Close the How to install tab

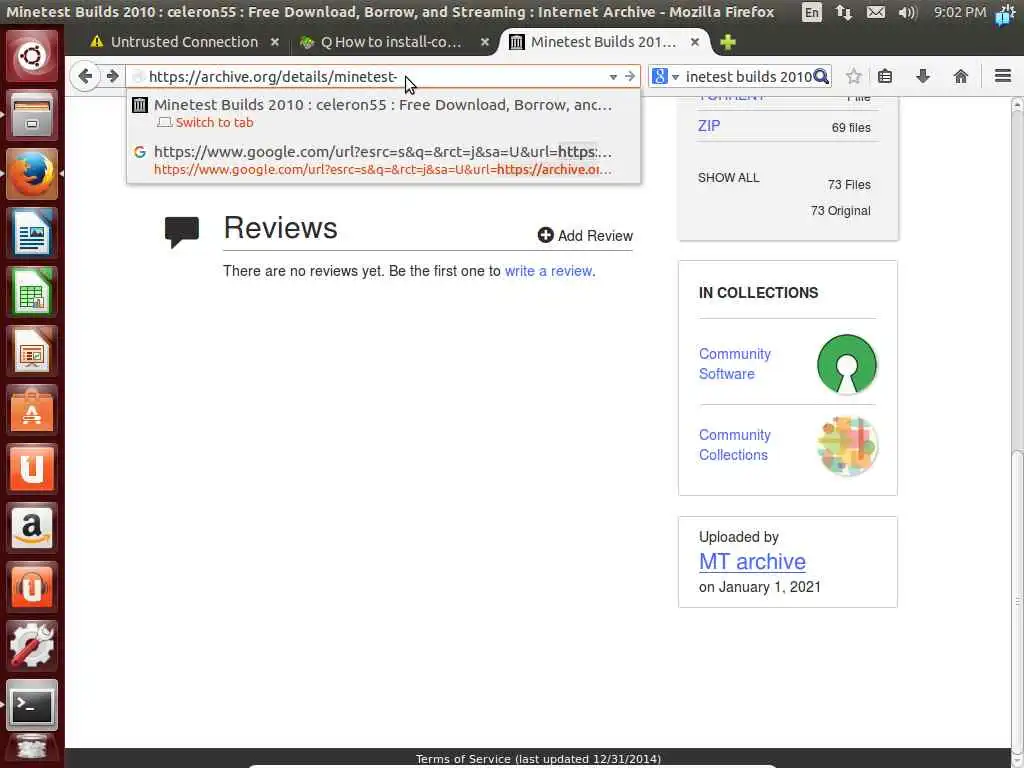(x=485, y=42)
